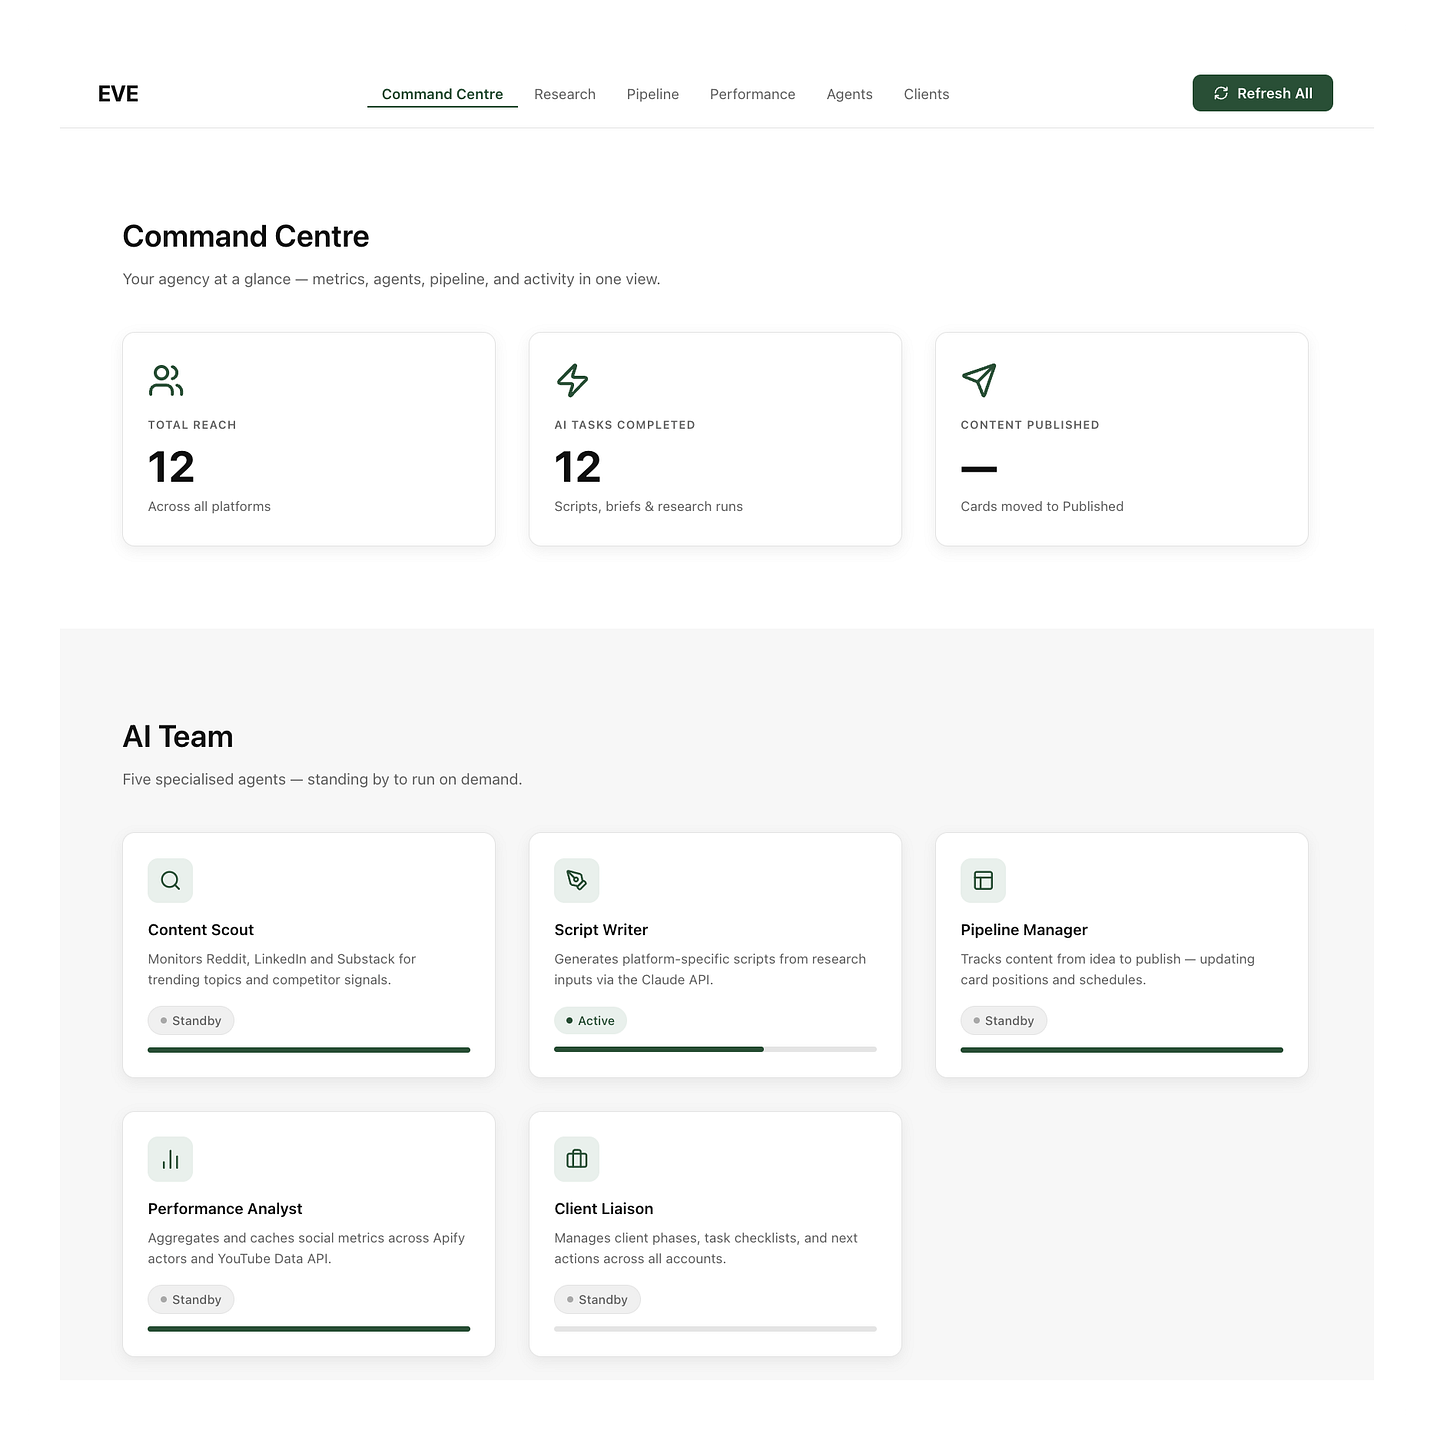The height and width of the screenshot is (1440, 1434).
Task: Click the Client Liaison progress bar
Action: coord(715,1329)
